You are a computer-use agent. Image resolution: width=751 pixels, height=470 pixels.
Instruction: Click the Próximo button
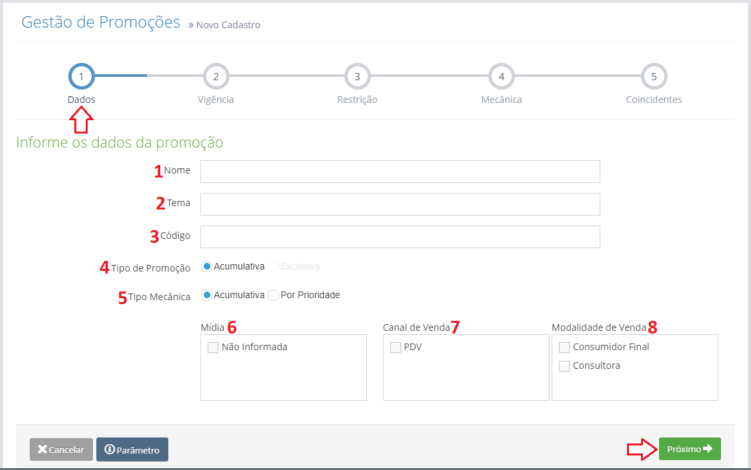point(690,449)
